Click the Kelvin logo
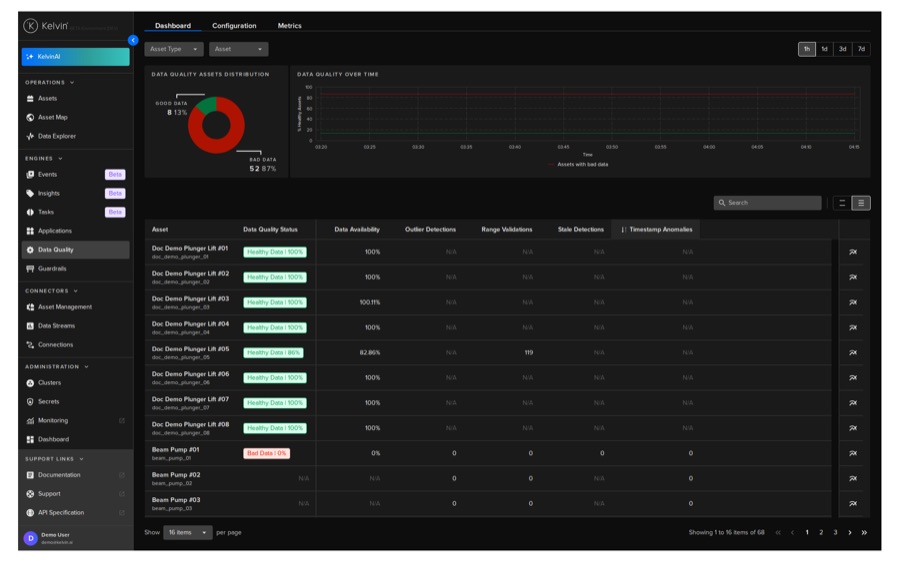 pos(46,26)
